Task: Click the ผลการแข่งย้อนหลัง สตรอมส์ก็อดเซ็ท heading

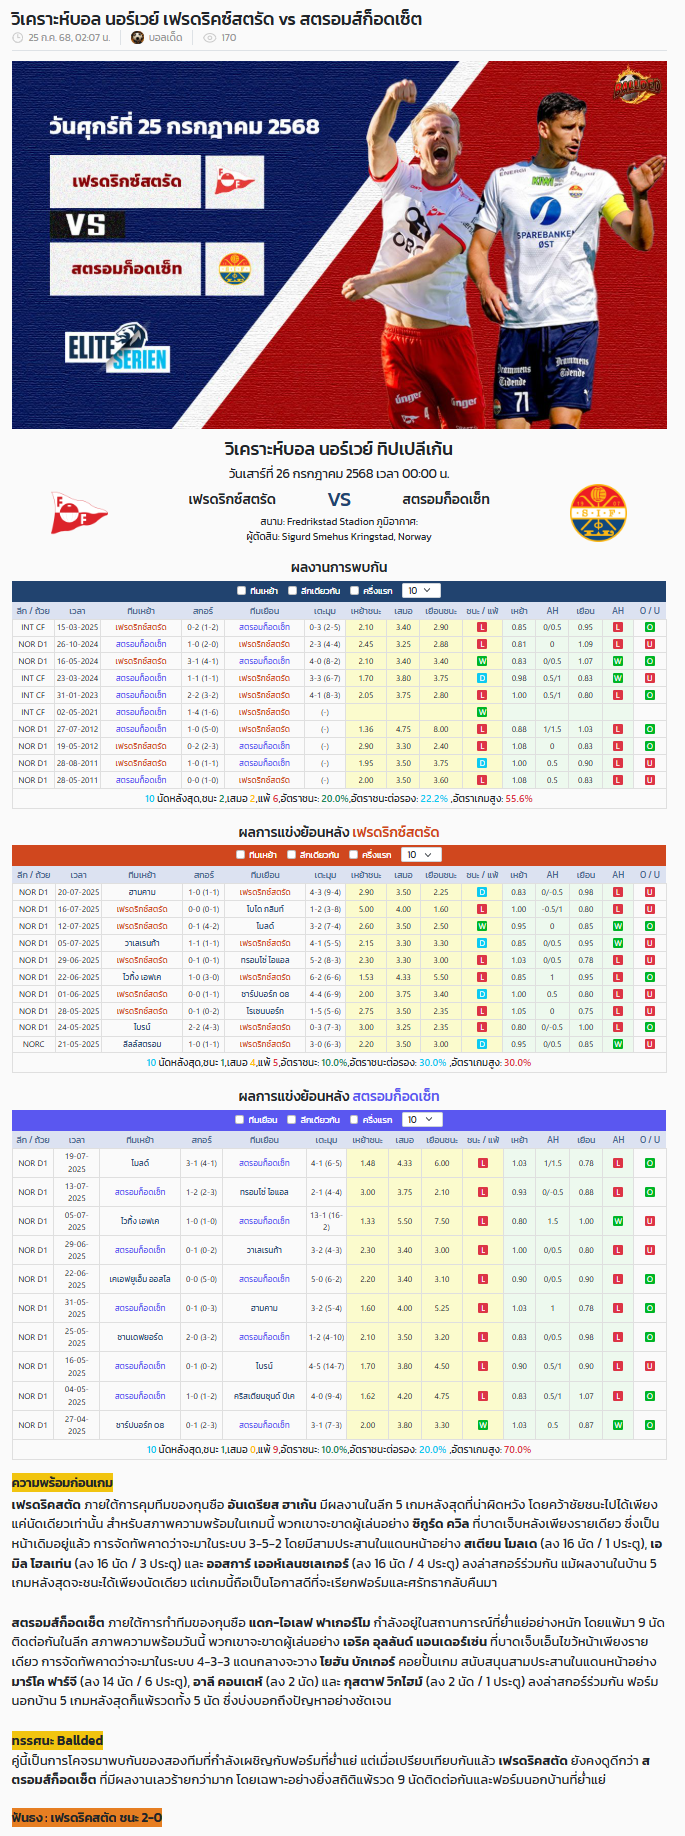Action: 339,1096
